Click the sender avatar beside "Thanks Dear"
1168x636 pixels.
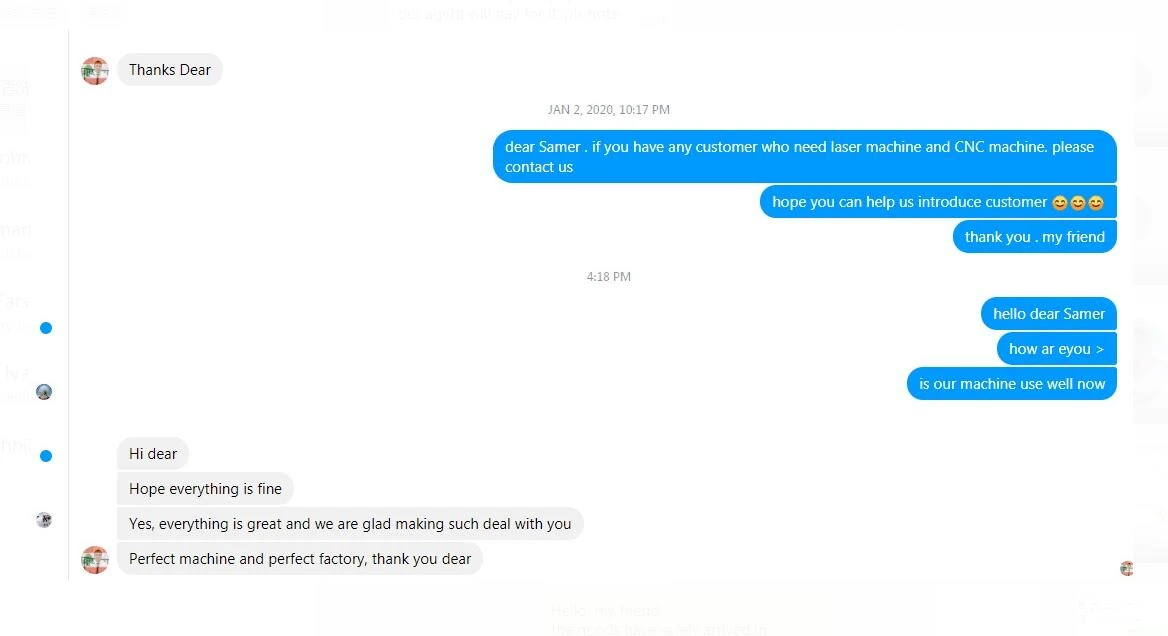point(95,71)
